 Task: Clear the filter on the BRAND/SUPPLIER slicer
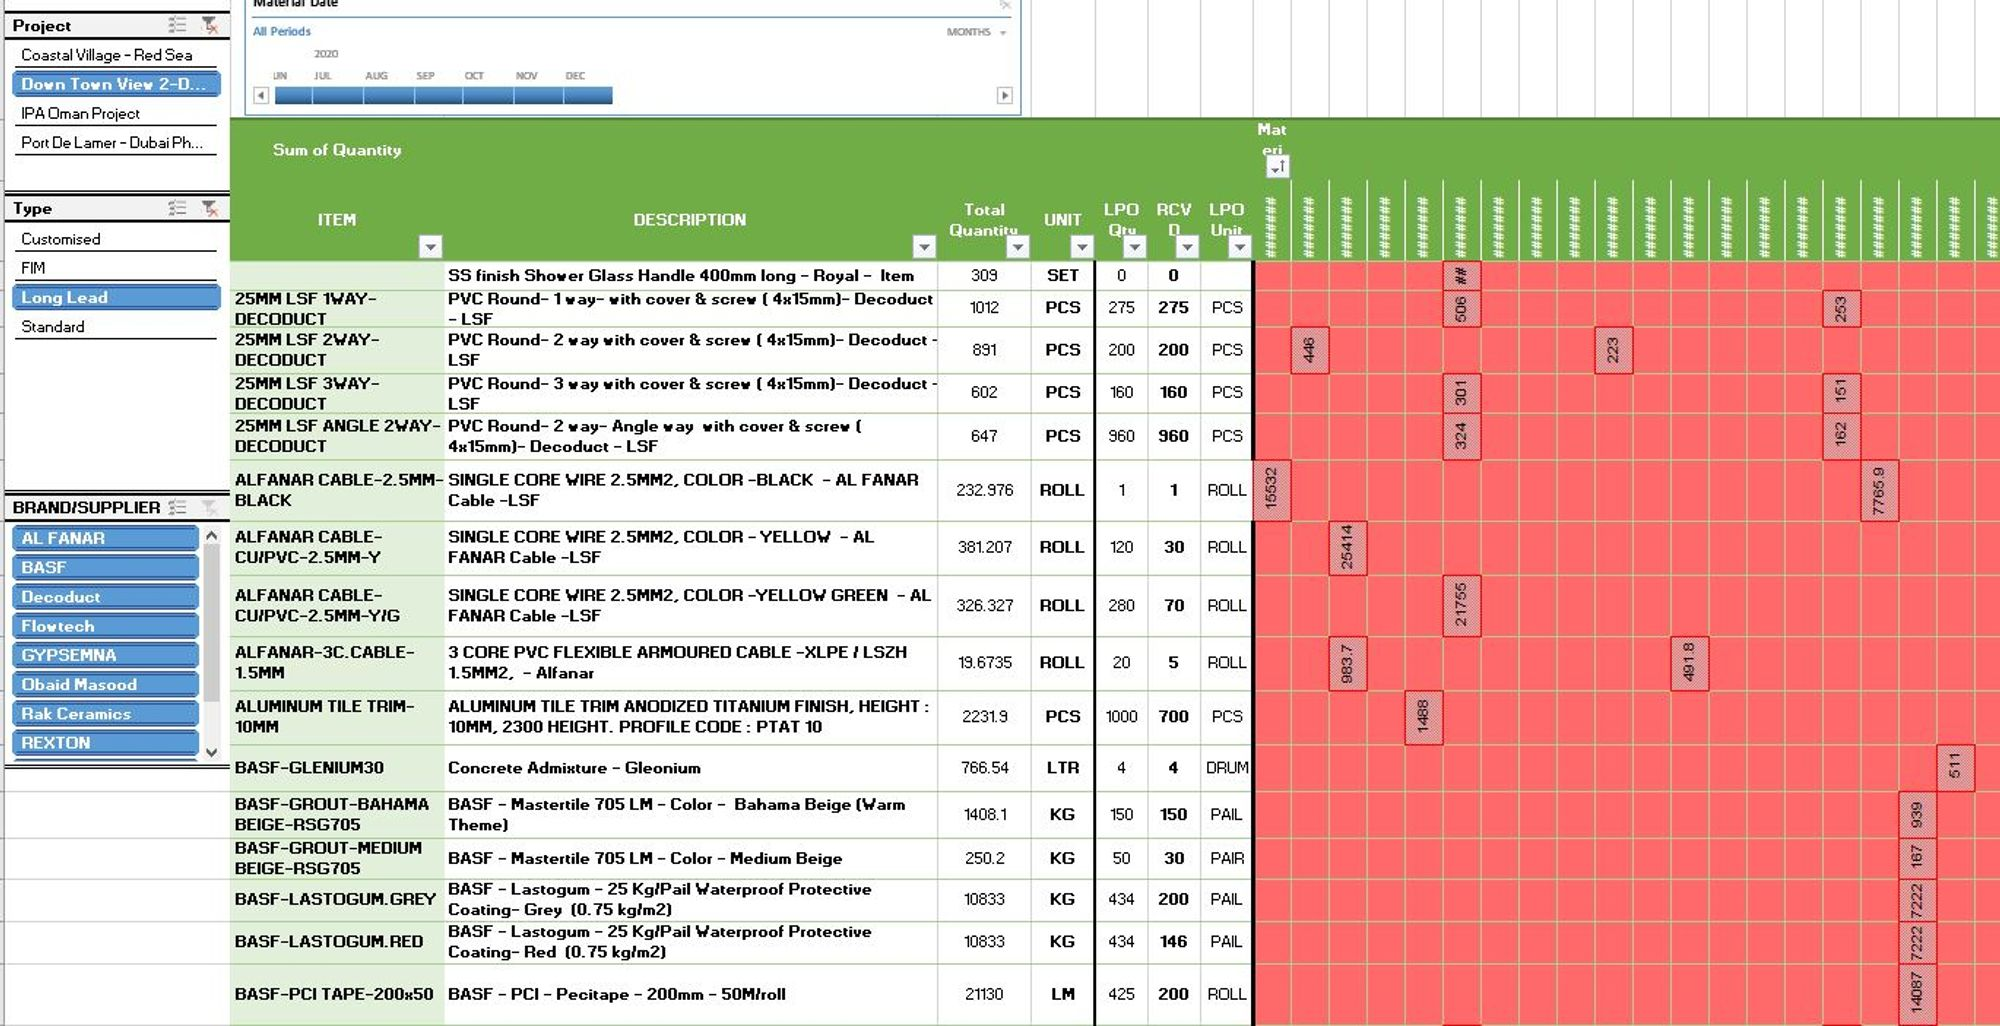[209, 507]
